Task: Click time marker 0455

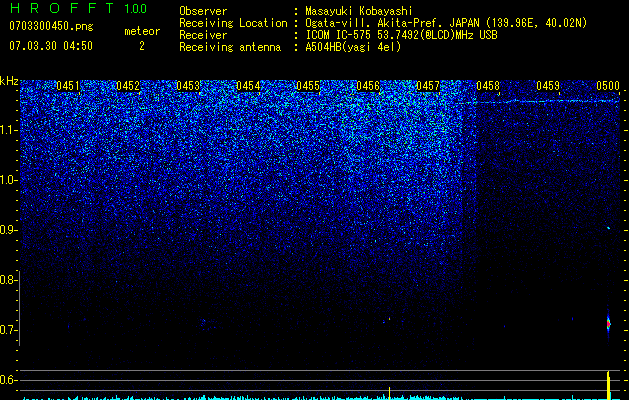Action: tap(308, 86)
